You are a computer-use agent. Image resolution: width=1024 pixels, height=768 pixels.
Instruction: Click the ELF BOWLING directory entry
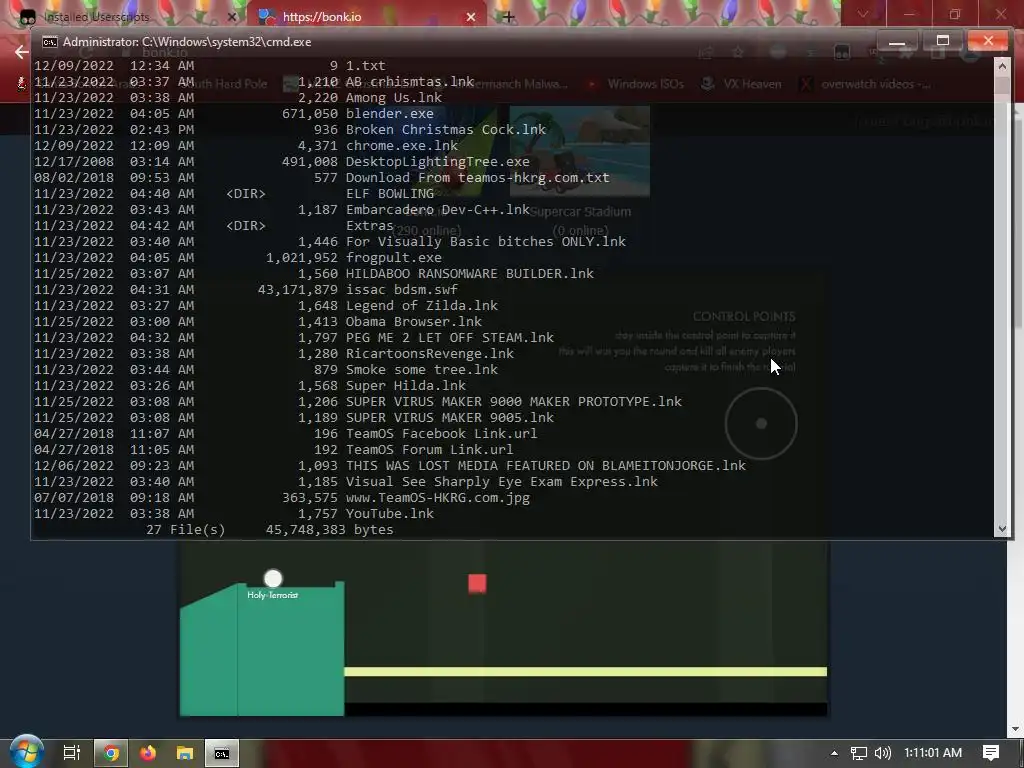(389, 193)
